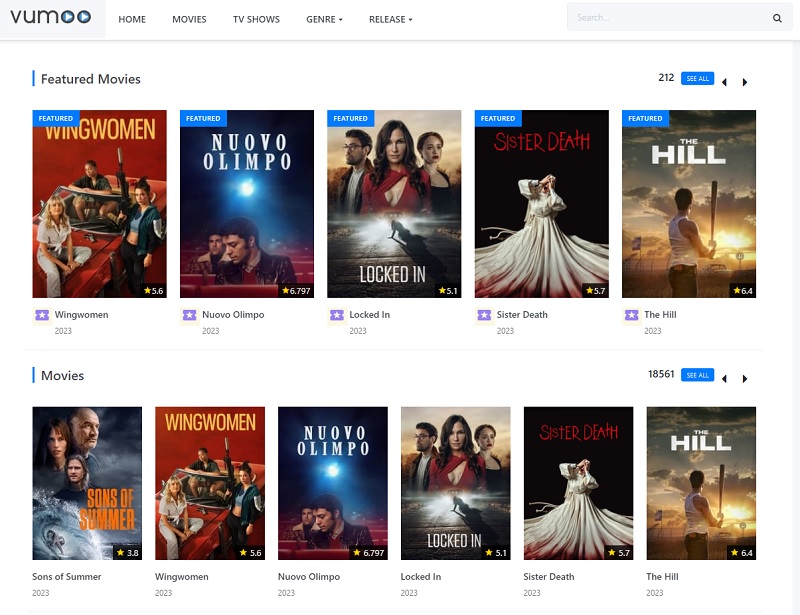This screenshot has height=615, width=800.
Task: Click the 6.4 rating on featured The Hill poster
Action: 743,290
